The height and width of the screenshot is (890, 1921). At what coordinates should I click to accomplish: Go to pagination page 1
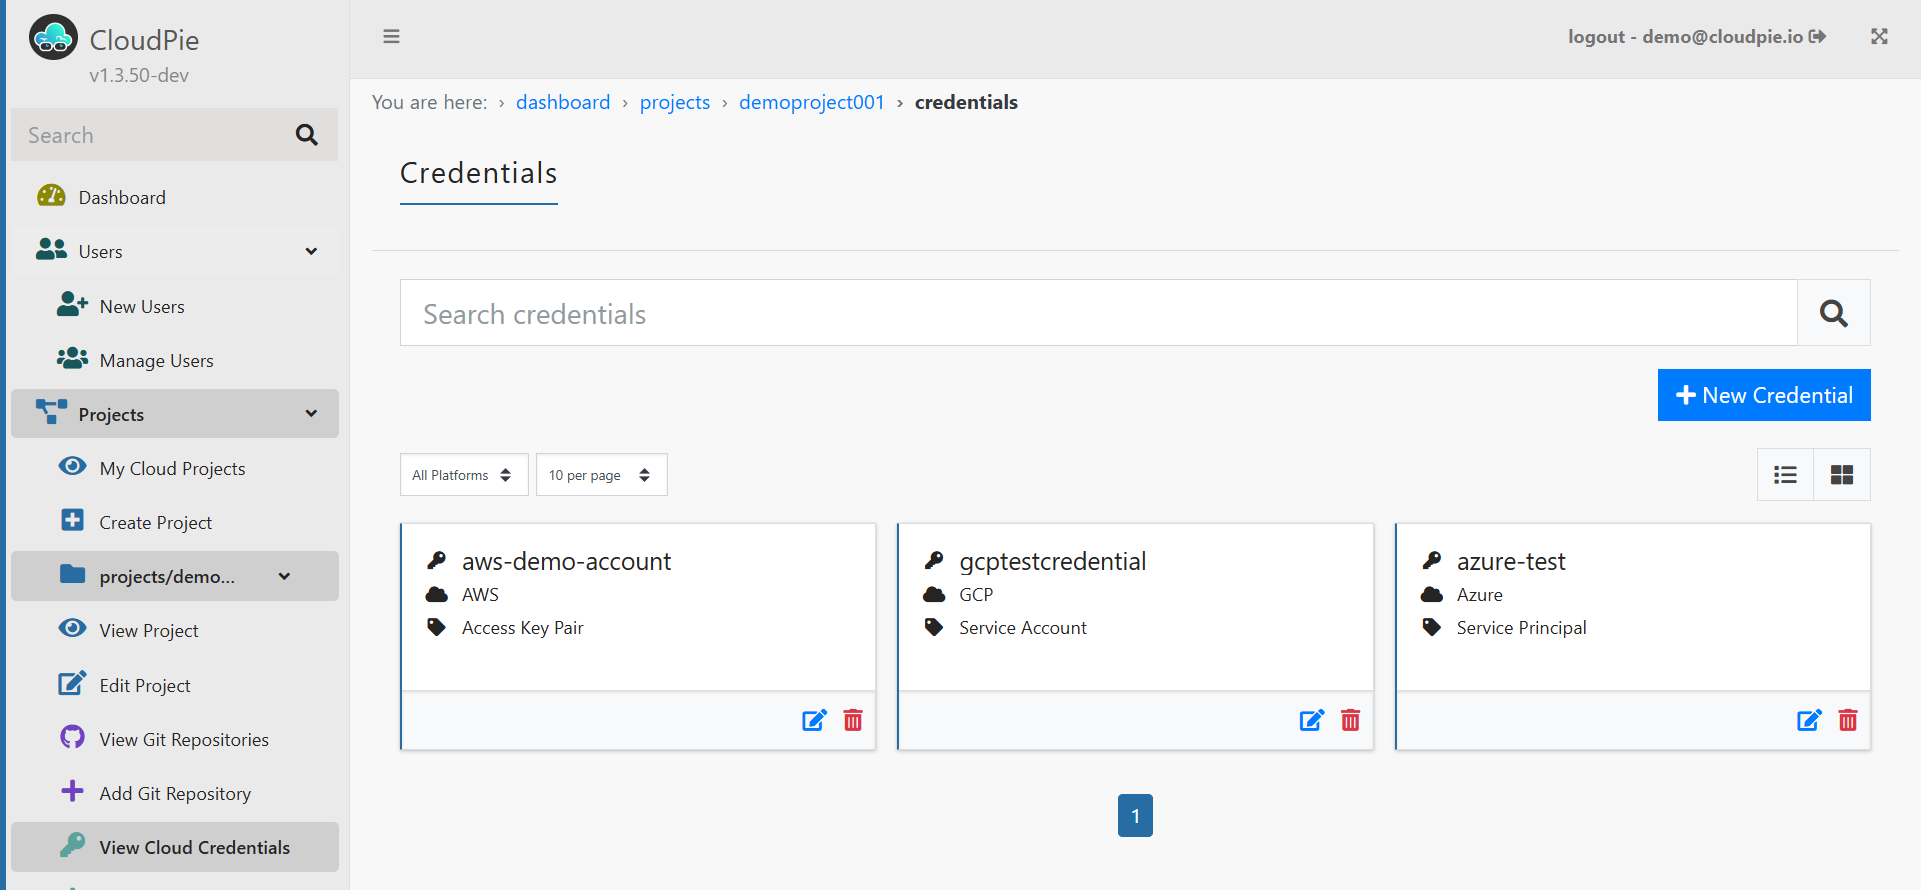[1135, 815]
